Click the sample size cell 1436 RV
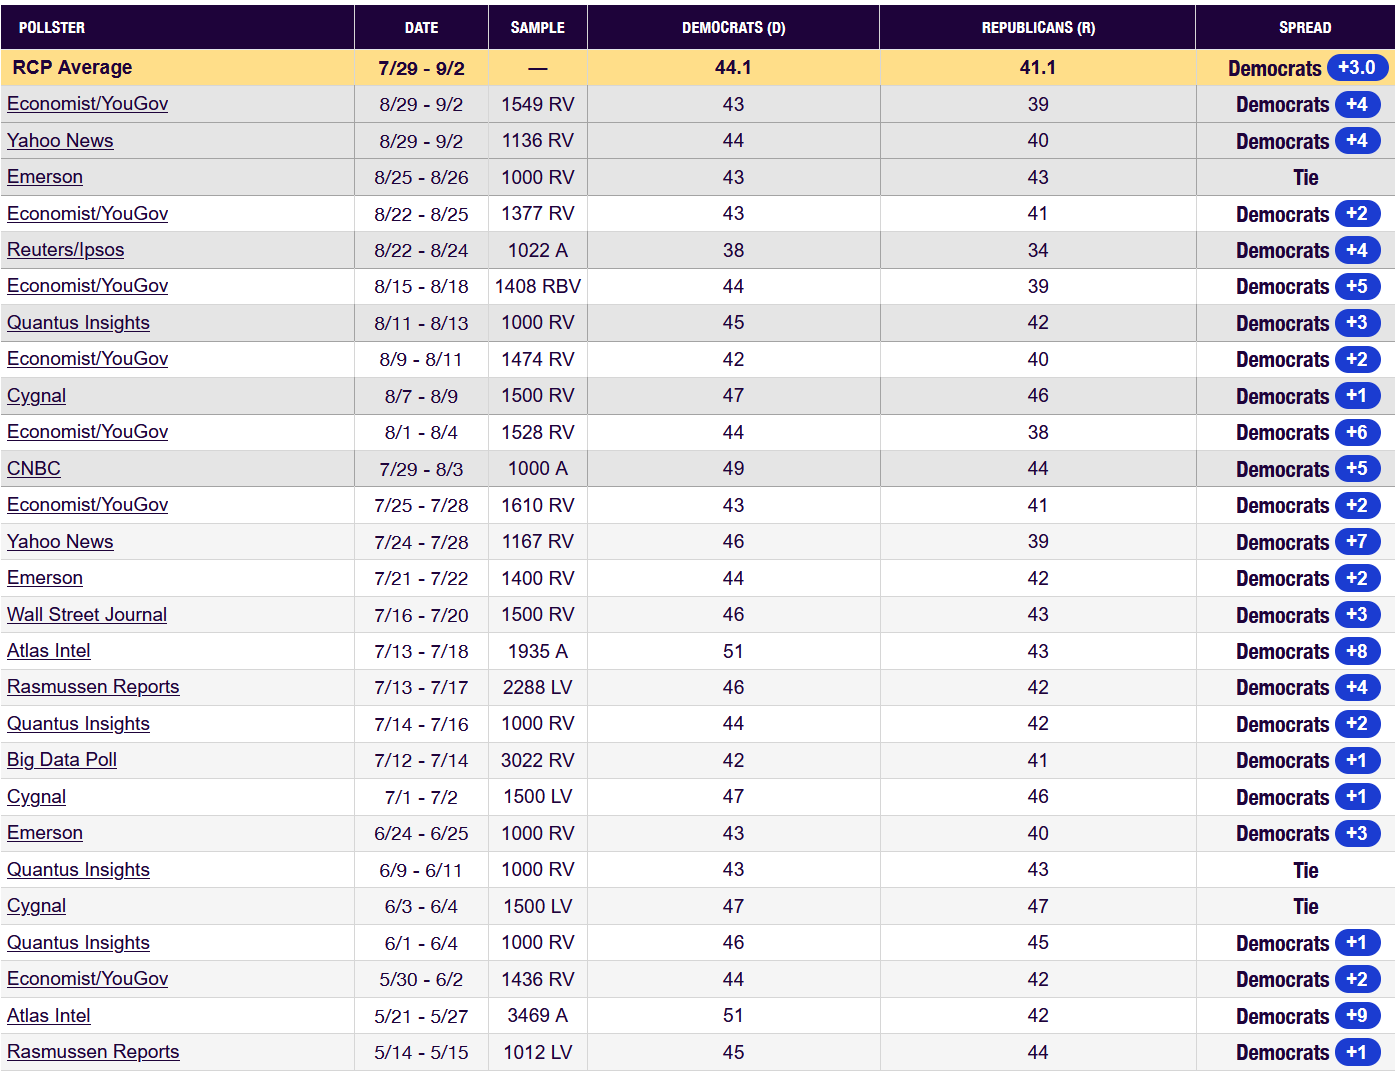The image size is (1395, 1071). coord(538,979)
